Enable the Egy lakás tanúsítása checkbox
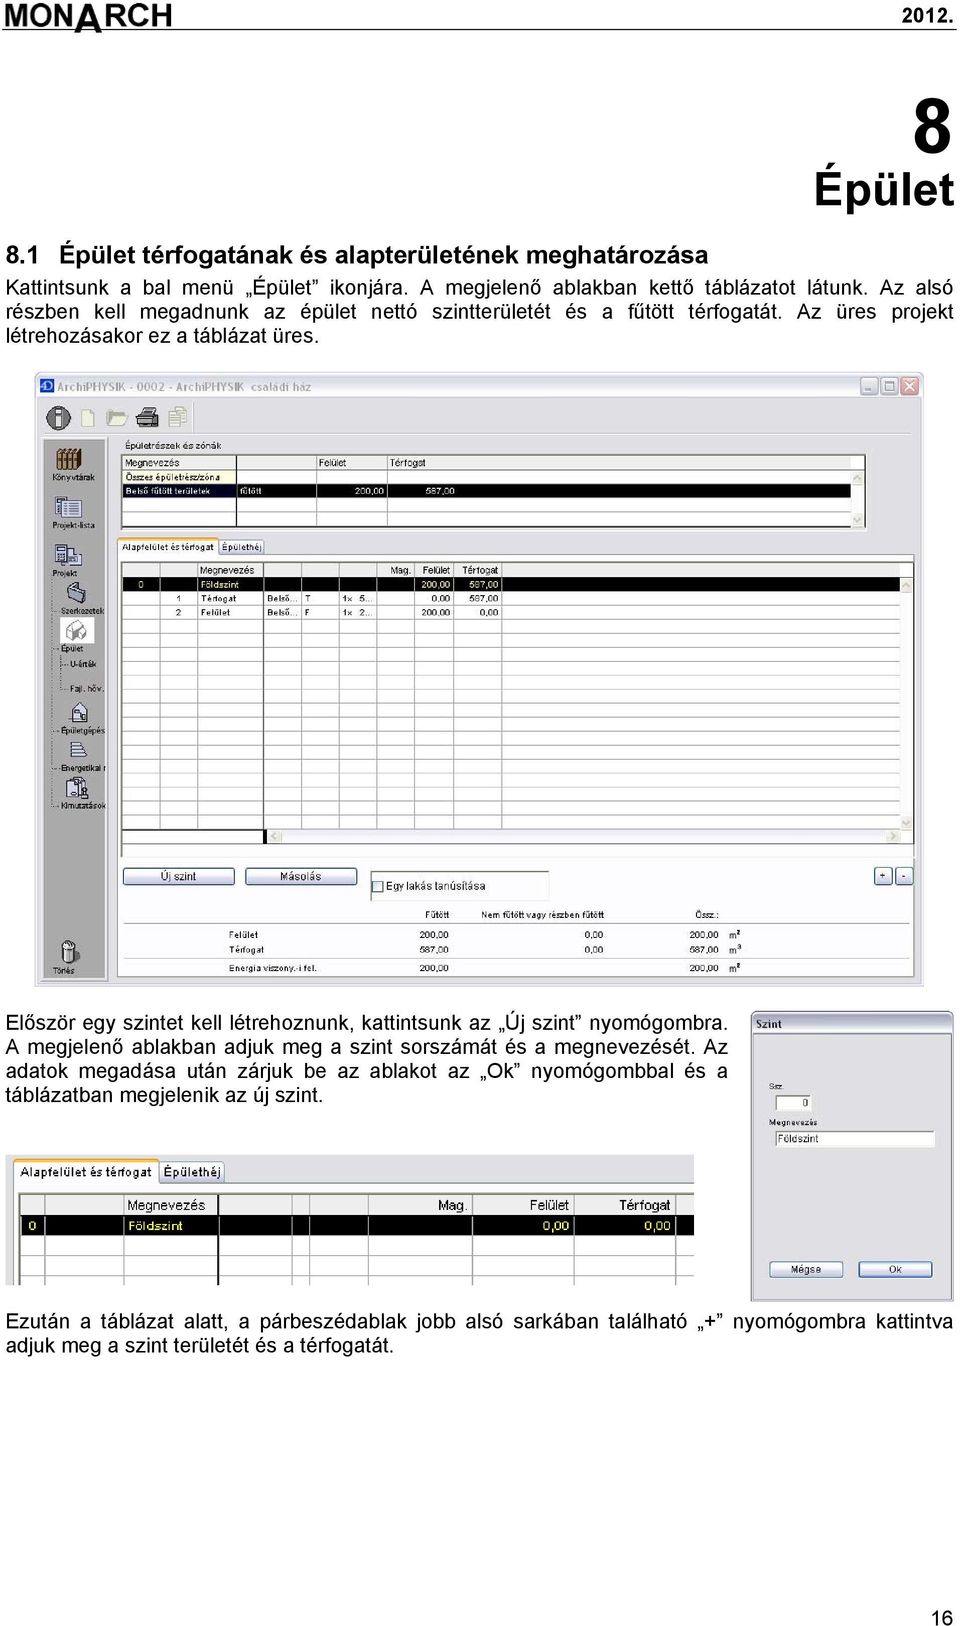Viewport: 960px width, 1626px height. click(x=378, y=886)
